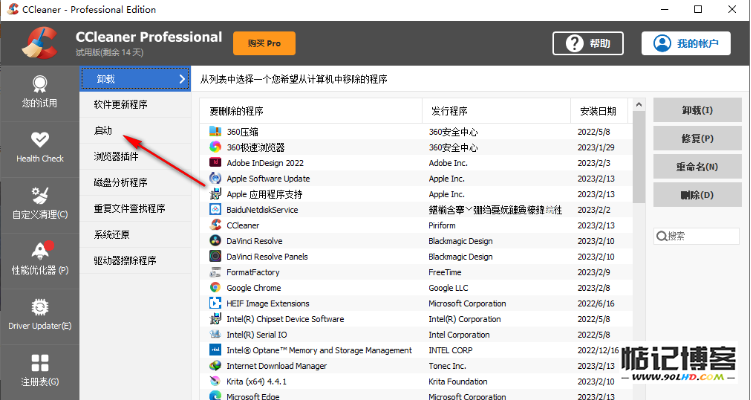Open the 重复文件查找程序 tab

pos(135,208)
